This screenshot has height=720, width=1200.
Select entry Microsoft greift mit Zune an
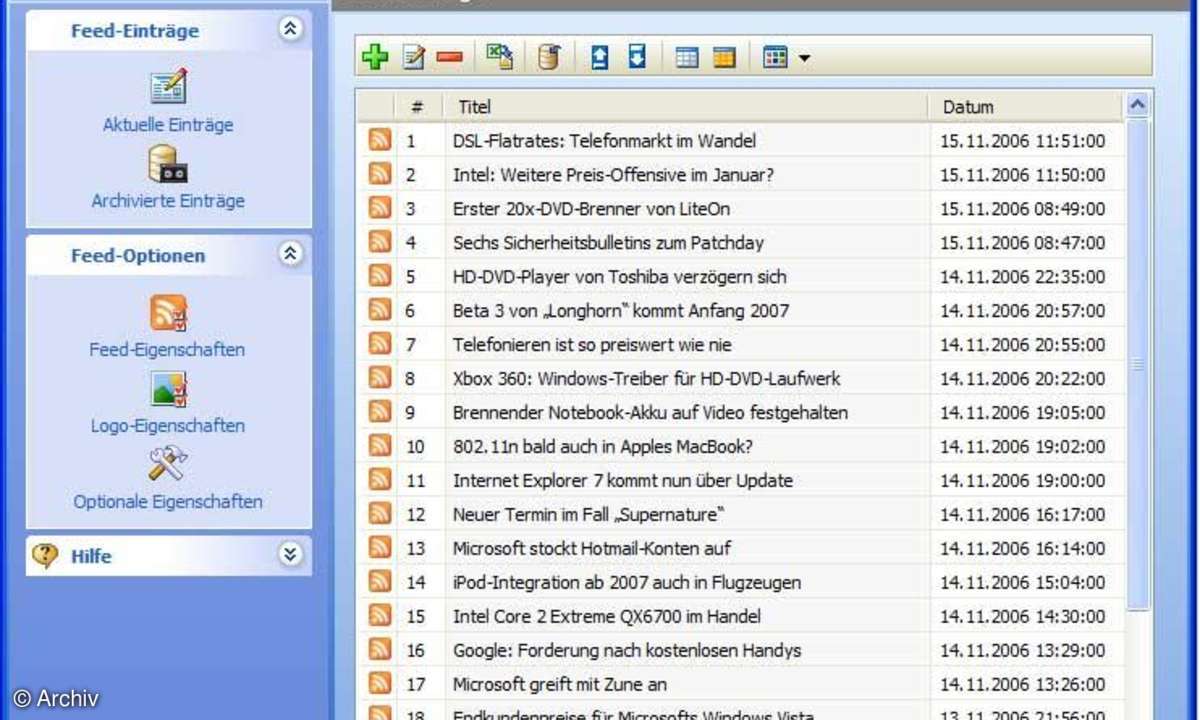(x=559, y=685)
